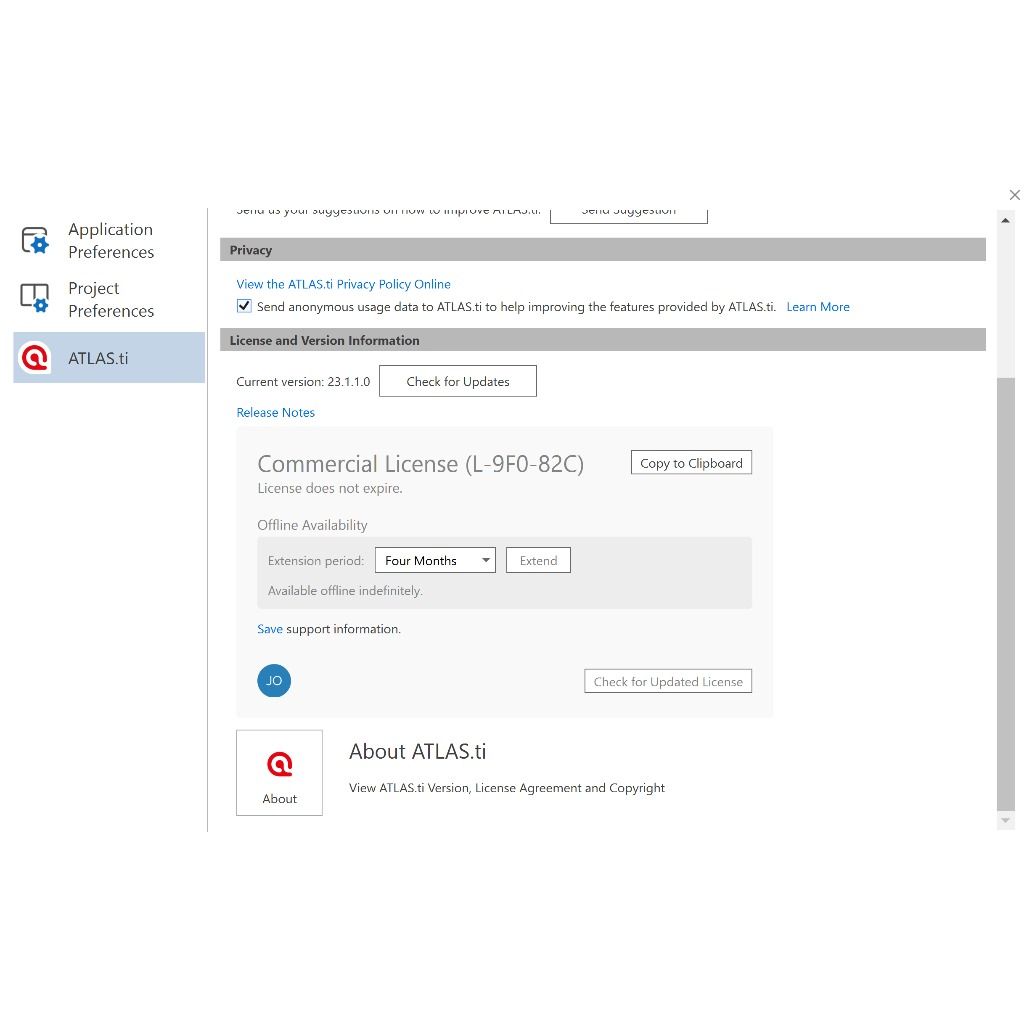
Task: Open the About ATLAS.ti logo tile
Action: [280, 773]
